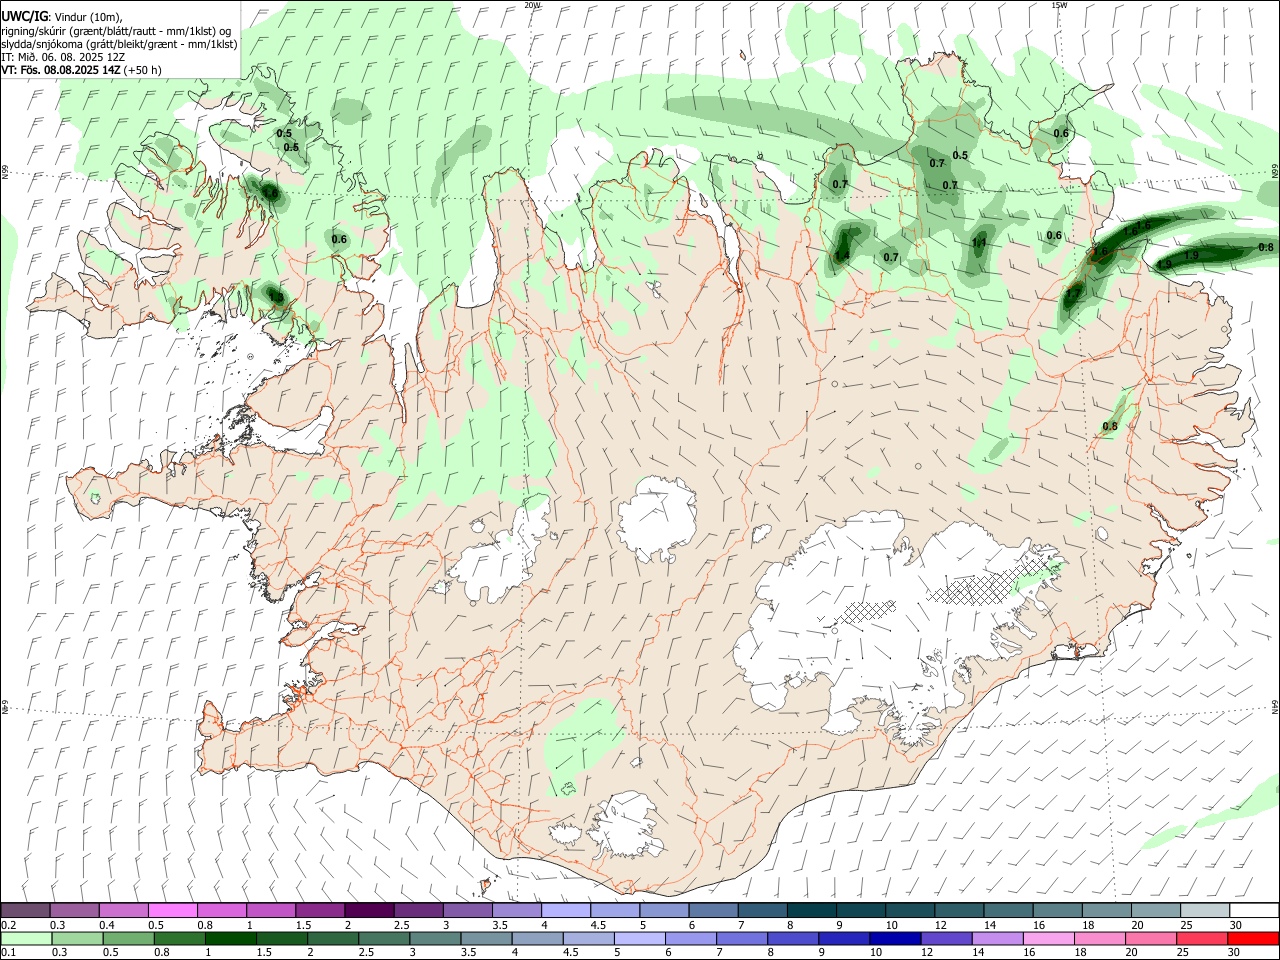The width and height of the screenshot is (1280, 960).
Task: Pick the pink swatch above rain label 18
Action: (1099, 938)
